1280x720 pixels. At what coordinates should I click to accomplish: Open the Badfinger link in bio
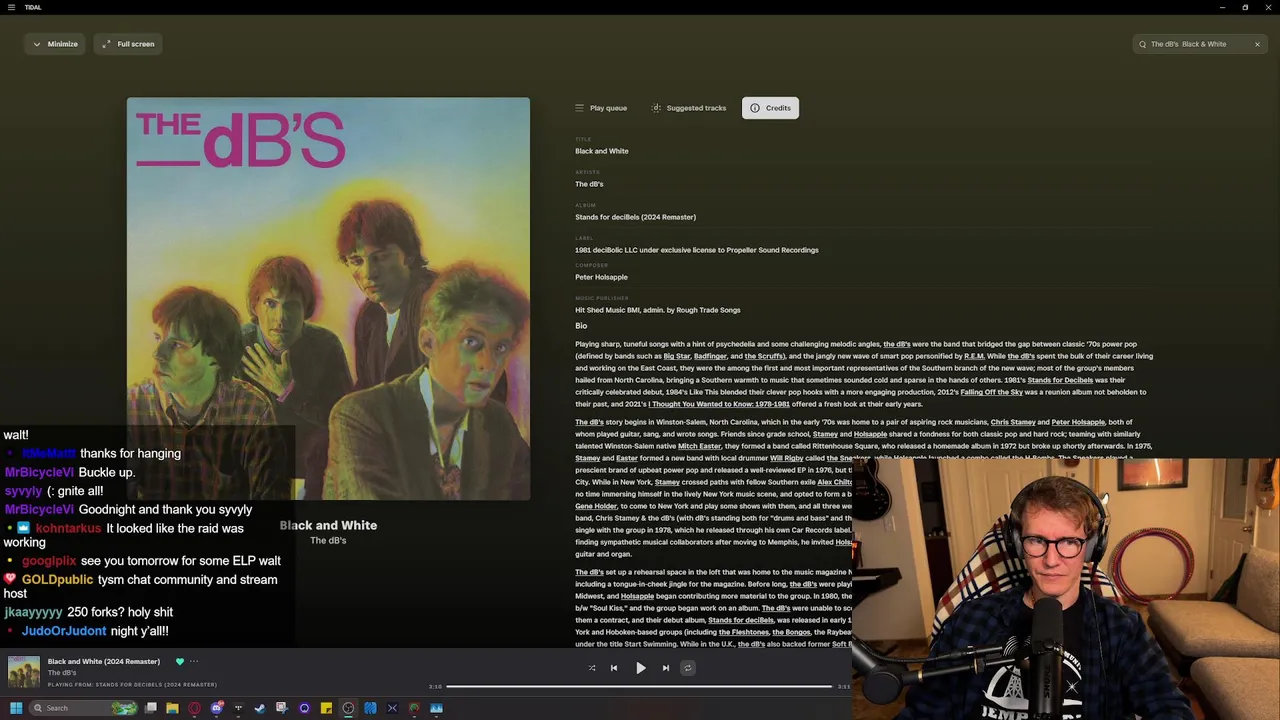(x=710, y=356)
